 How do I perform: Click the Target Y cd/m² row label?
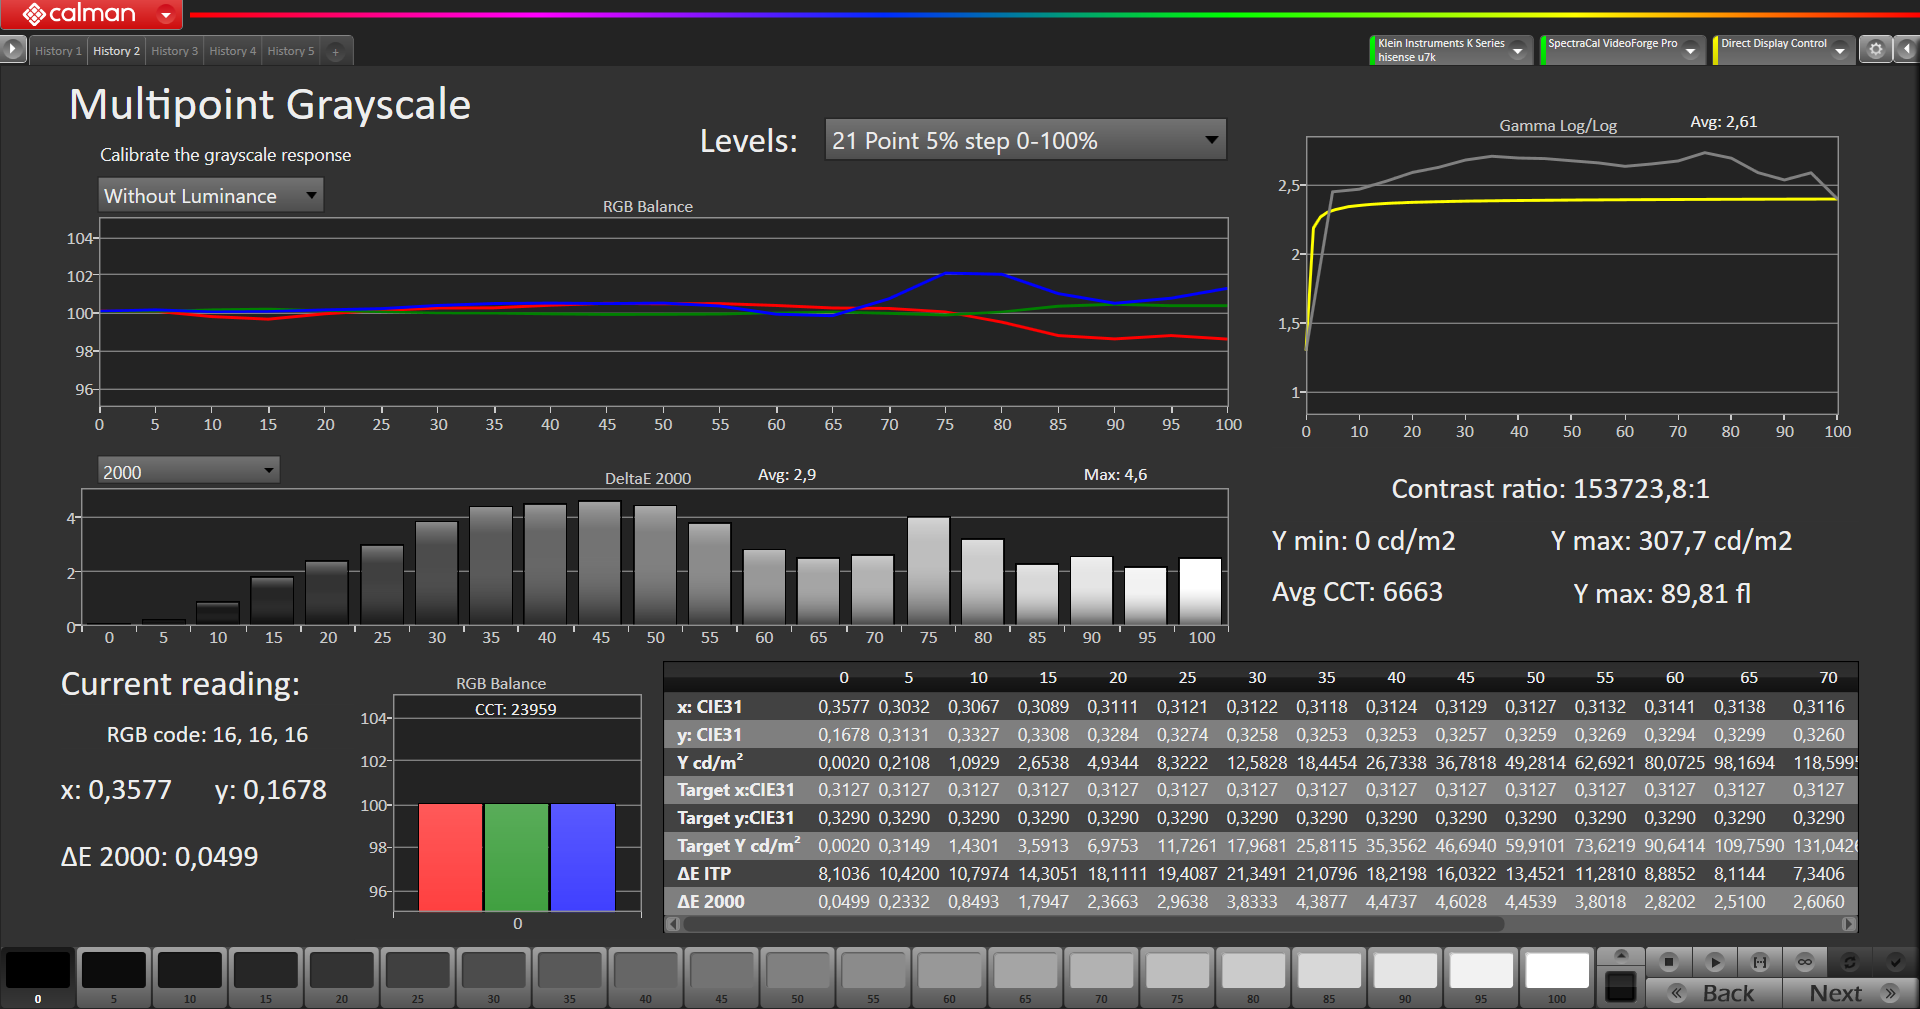738,846
